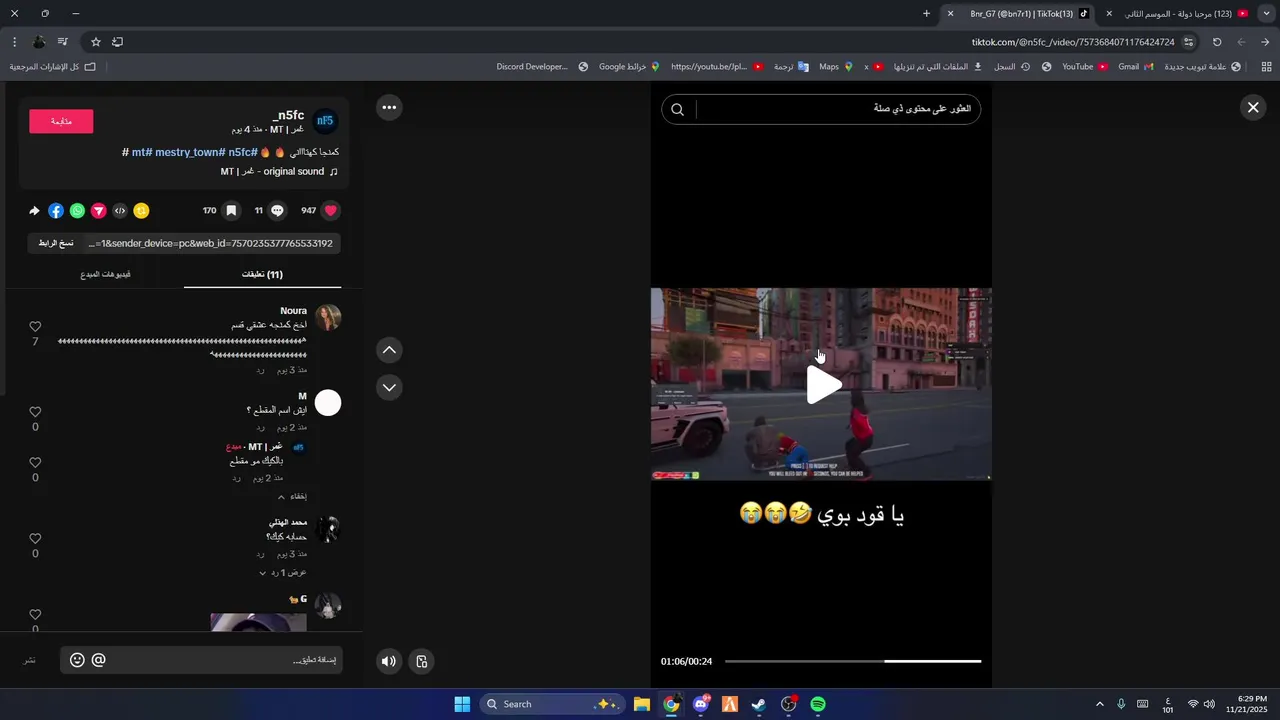Bookmark this page with star icon
This screenshot has height=720, width=1280.
pyautogui.click(x=96, y=42)
